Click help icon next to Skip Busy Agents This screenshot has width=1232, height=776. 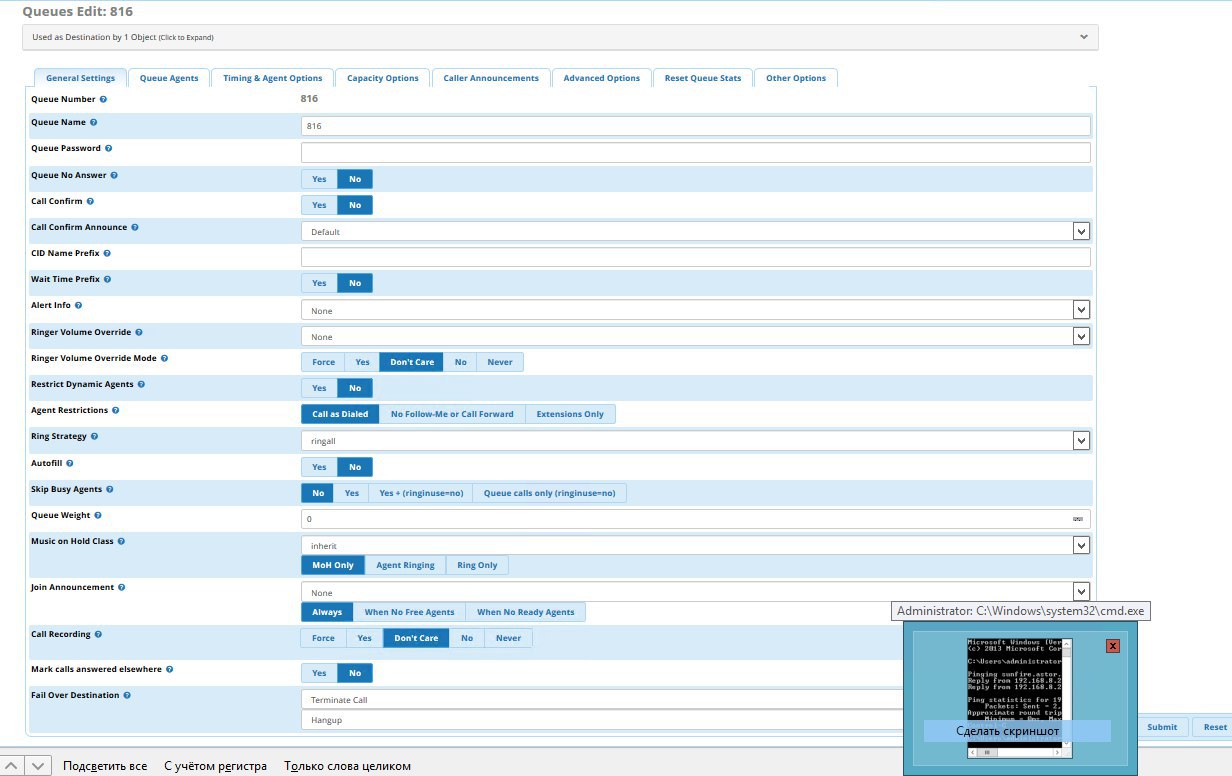point(110,489)
